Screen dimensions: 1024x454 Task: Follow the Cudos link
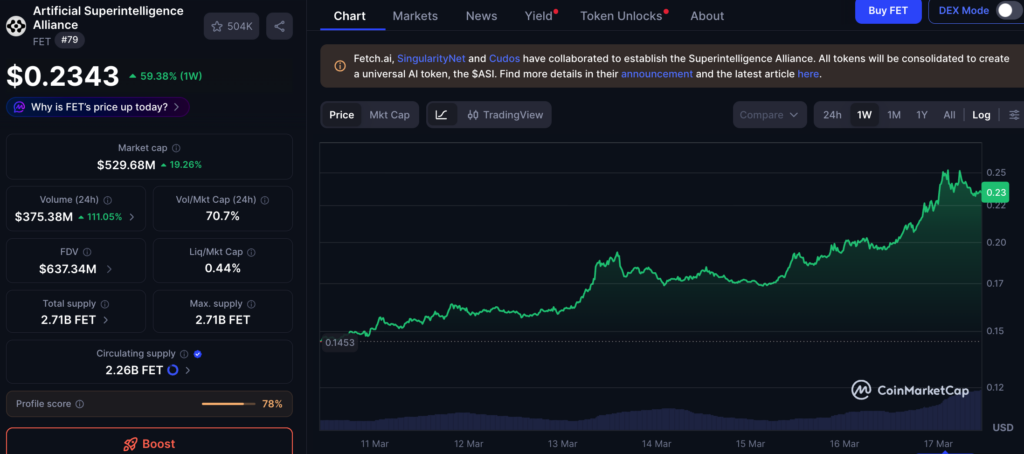coord(504,58)
